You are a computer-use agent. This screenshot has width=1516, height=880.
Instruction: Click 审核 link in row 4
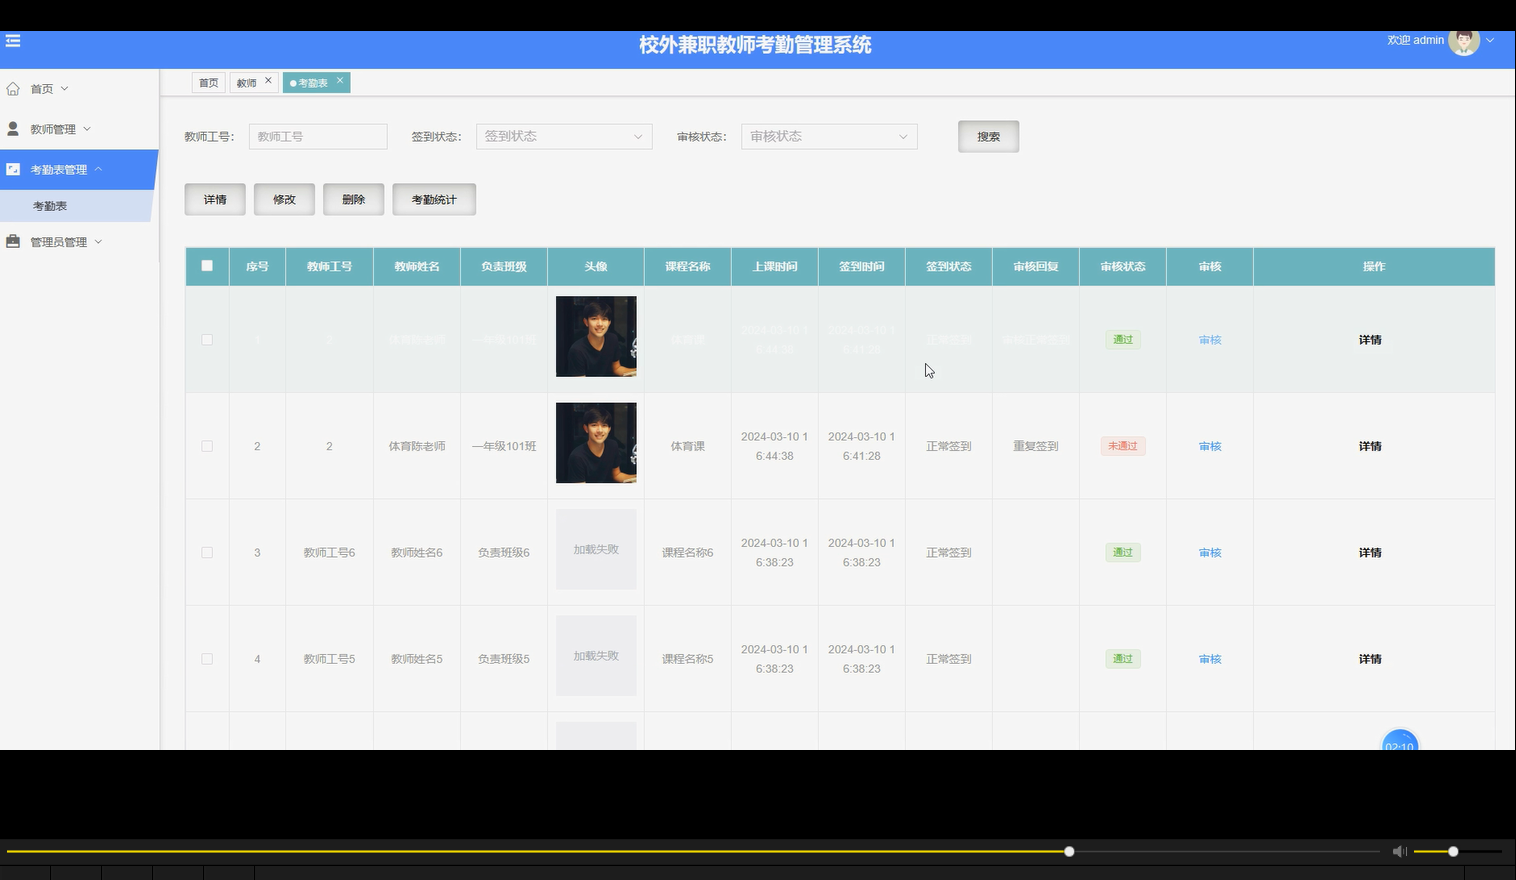1210,659
